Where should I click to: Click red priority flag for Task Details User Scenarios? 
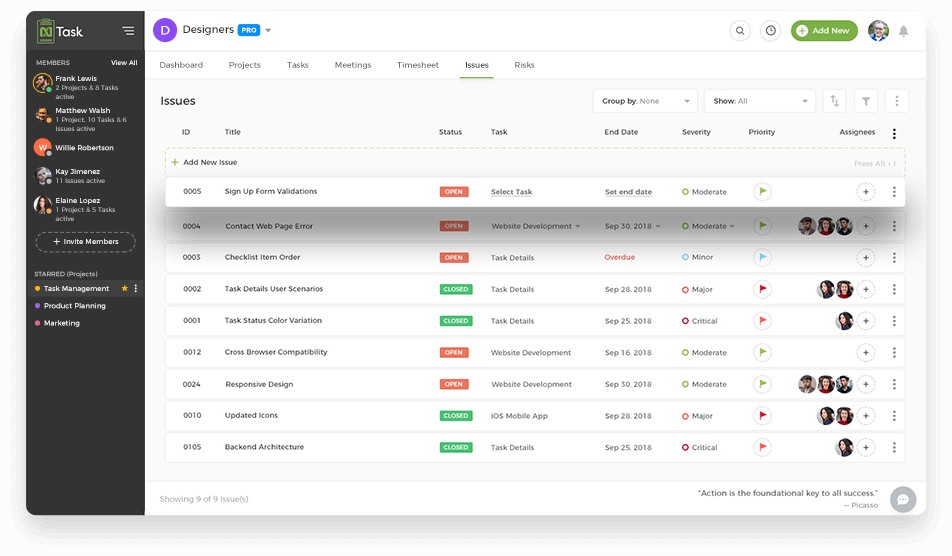[x=763, y=289]
